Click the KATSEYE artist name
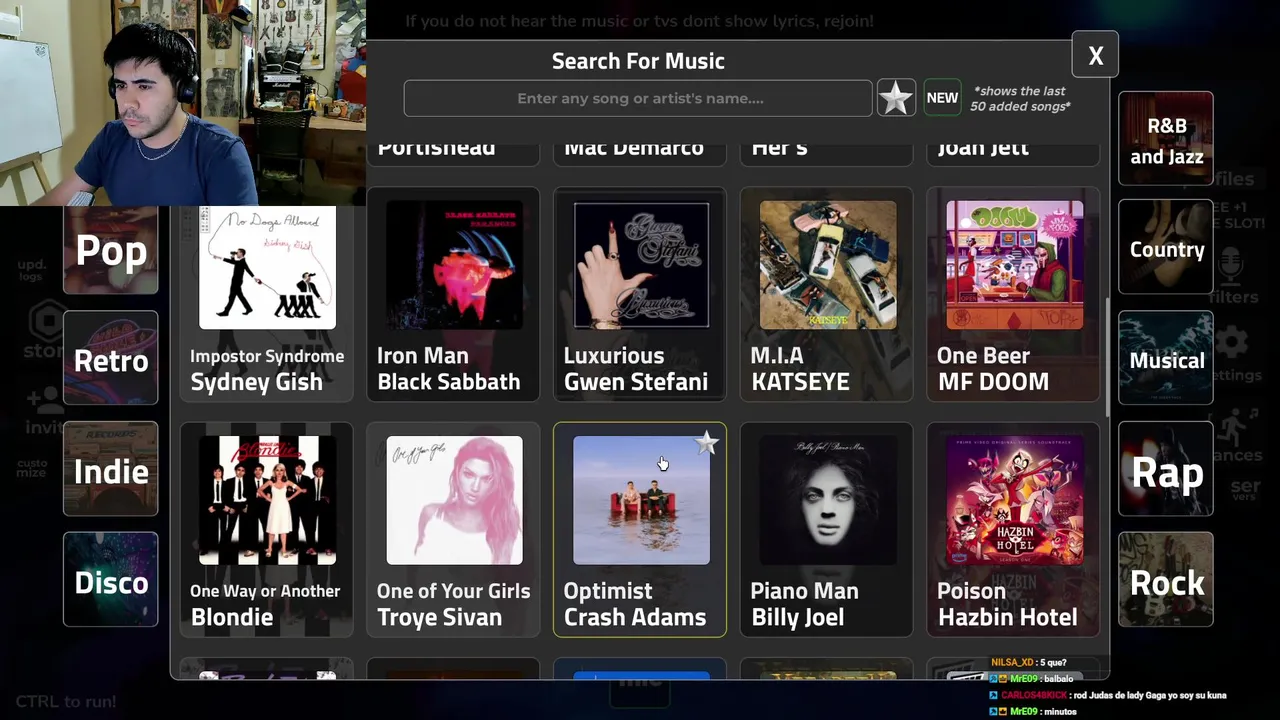1280x720 pixels. click(800, 382)
